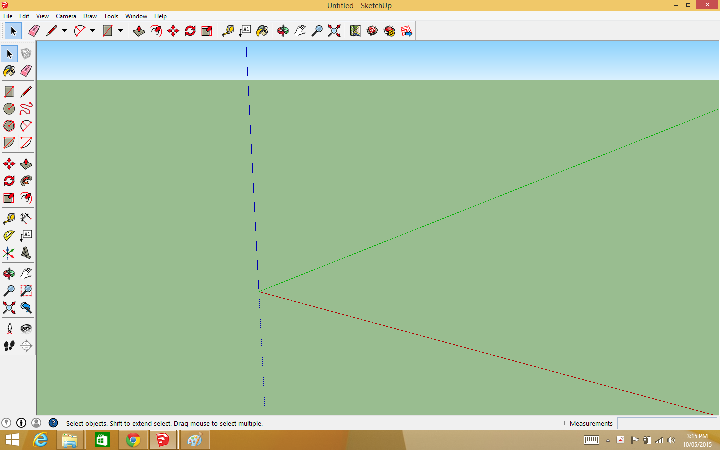The height and width of the screenshot is (450, 720).
Task: Open the Window menu
Action: [136, 17]
